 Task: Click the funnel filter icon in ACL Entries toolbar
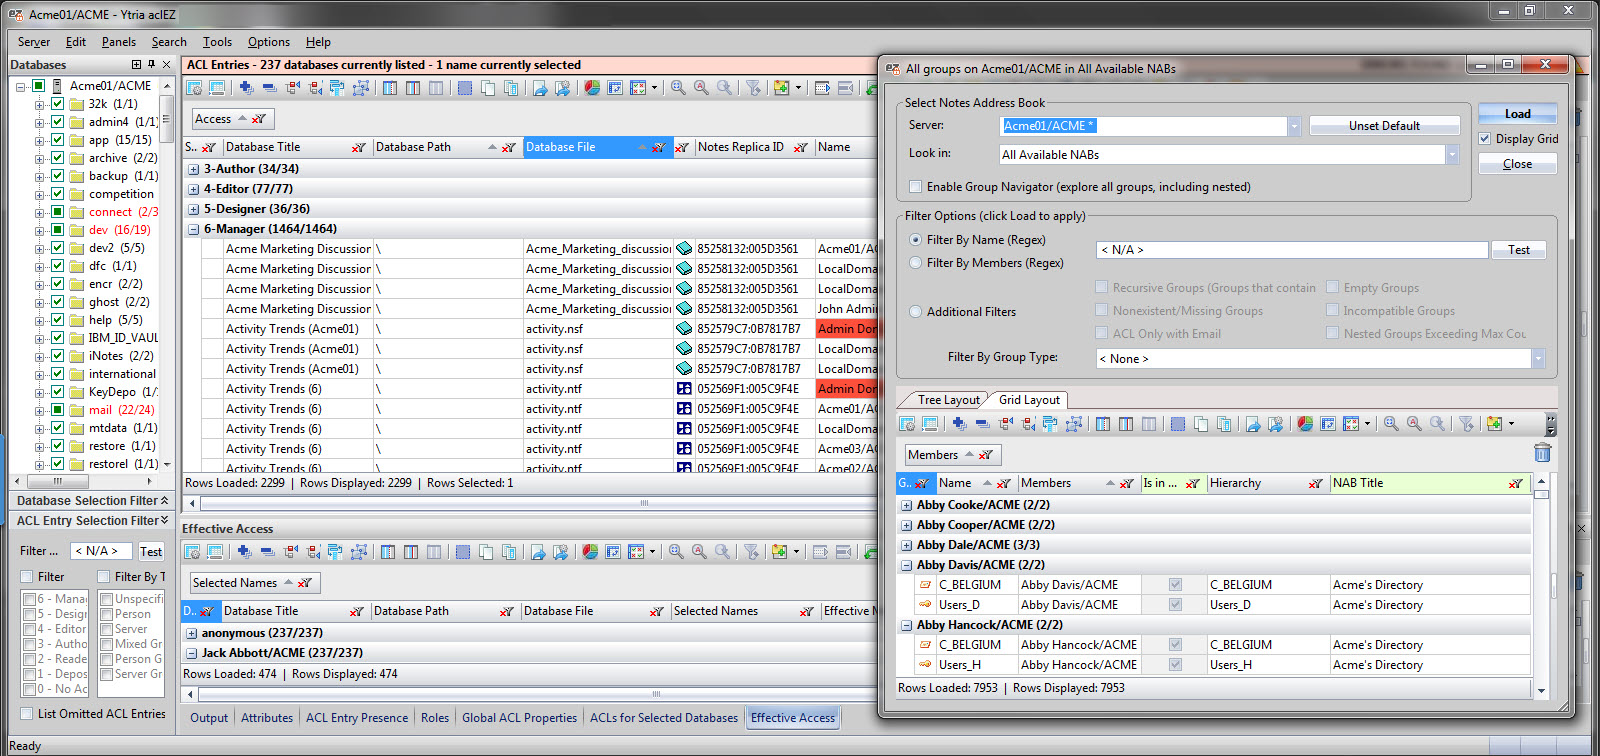[x=753, y=88]
